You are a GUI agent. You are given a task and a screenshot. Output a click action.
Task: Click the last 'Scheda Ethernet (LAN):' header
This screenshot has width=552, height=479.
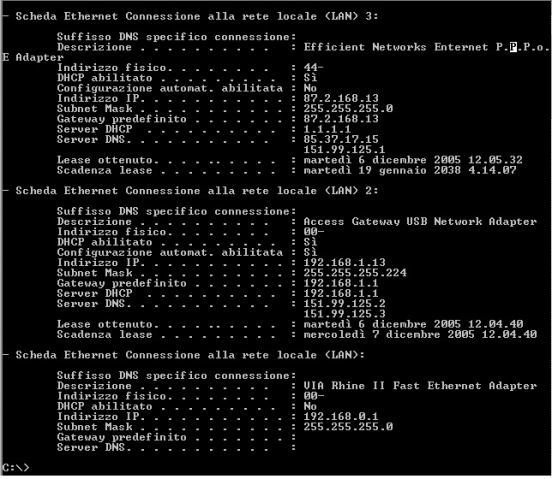[x=190, y=355]
